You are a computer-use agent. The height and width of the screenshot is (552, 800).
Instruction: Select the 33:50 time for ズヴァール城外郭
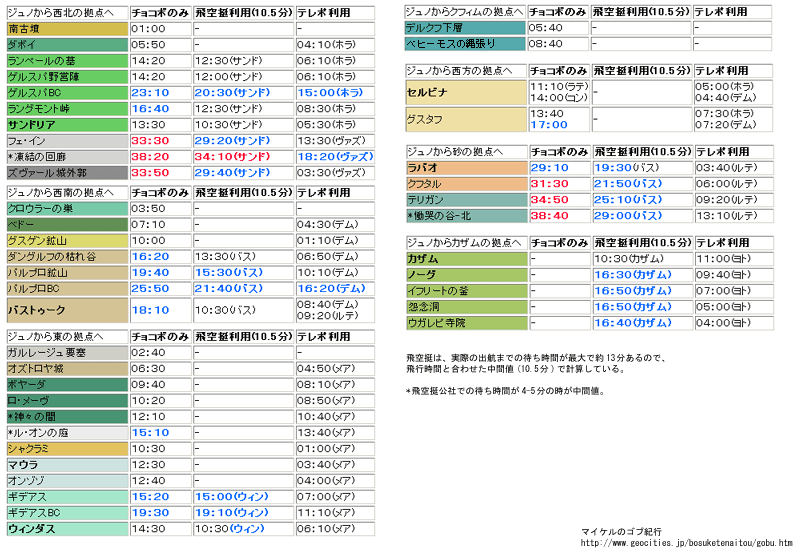pos(150,173)
